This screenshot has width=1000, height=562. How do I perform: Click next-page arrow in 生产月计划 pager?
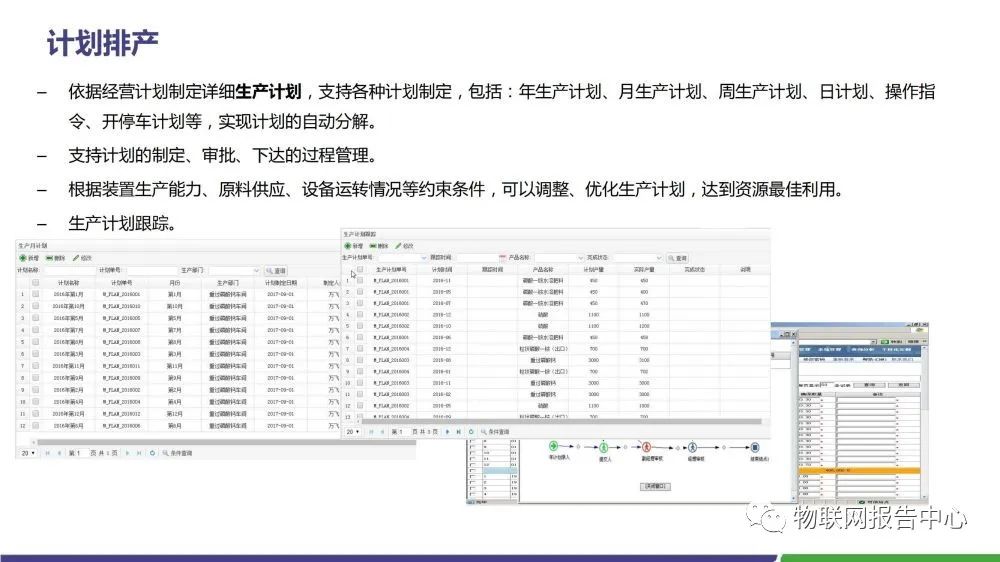[128, 453]
